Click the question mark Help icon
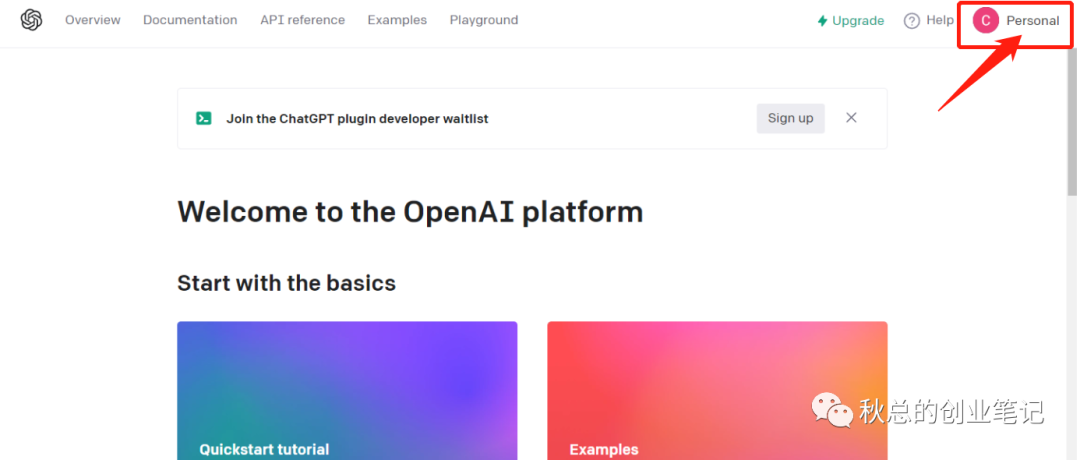This screenshot has width=1080, height=460. tap(911, 21)
